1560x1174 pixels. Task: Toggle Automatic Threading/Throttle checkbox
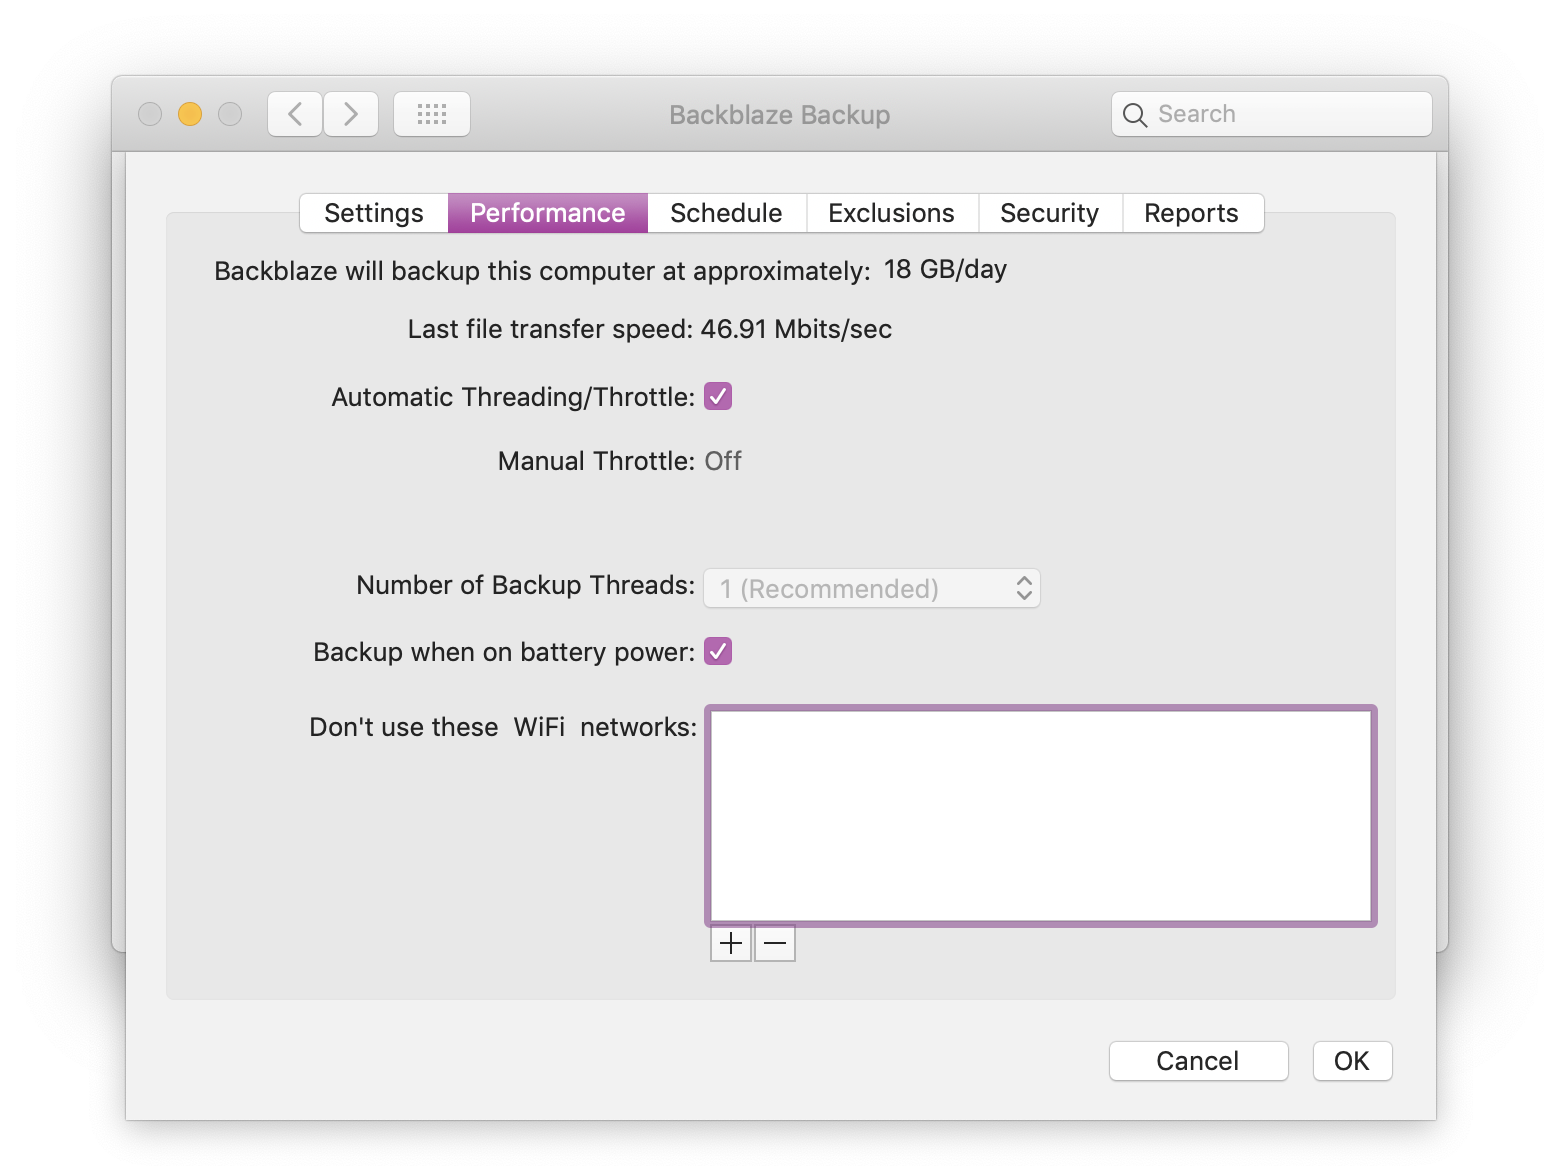coord(718,396)
